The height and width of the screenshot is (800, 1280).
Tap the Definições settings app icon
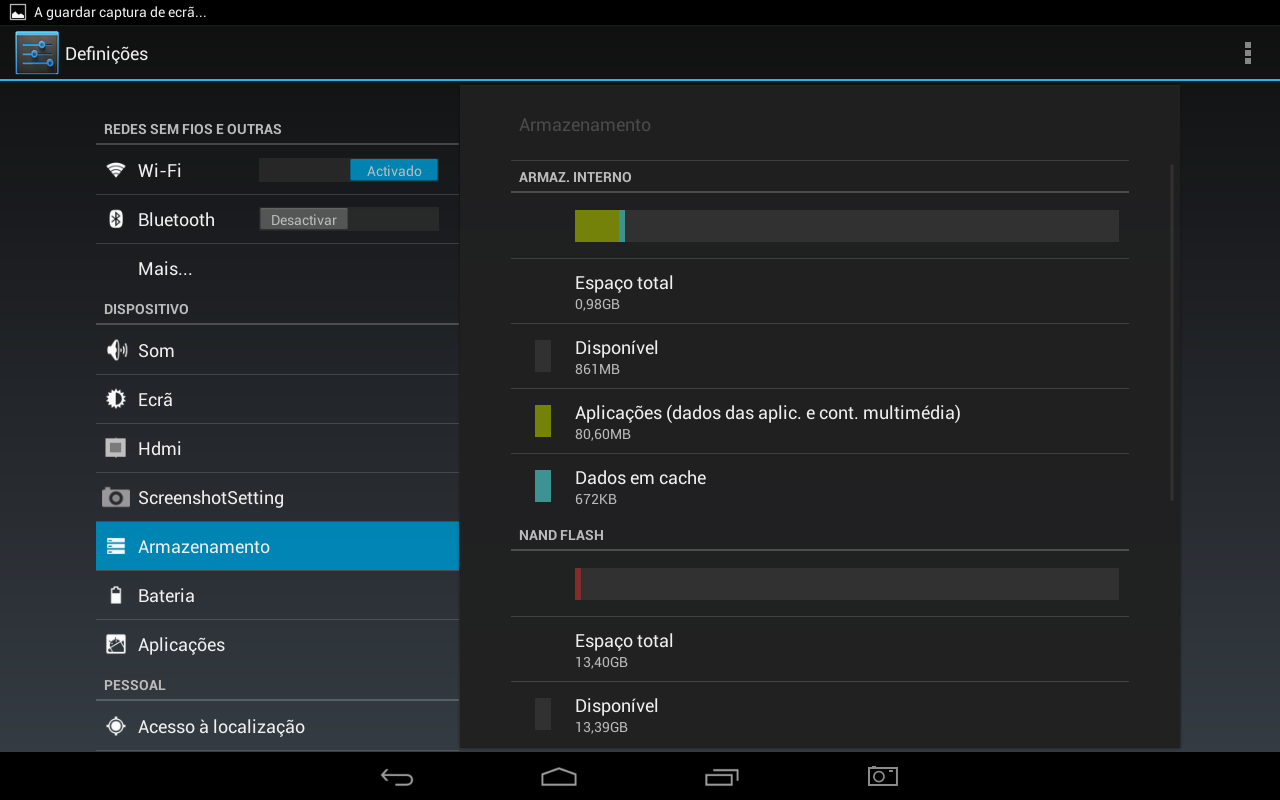(x=37, y=53)
